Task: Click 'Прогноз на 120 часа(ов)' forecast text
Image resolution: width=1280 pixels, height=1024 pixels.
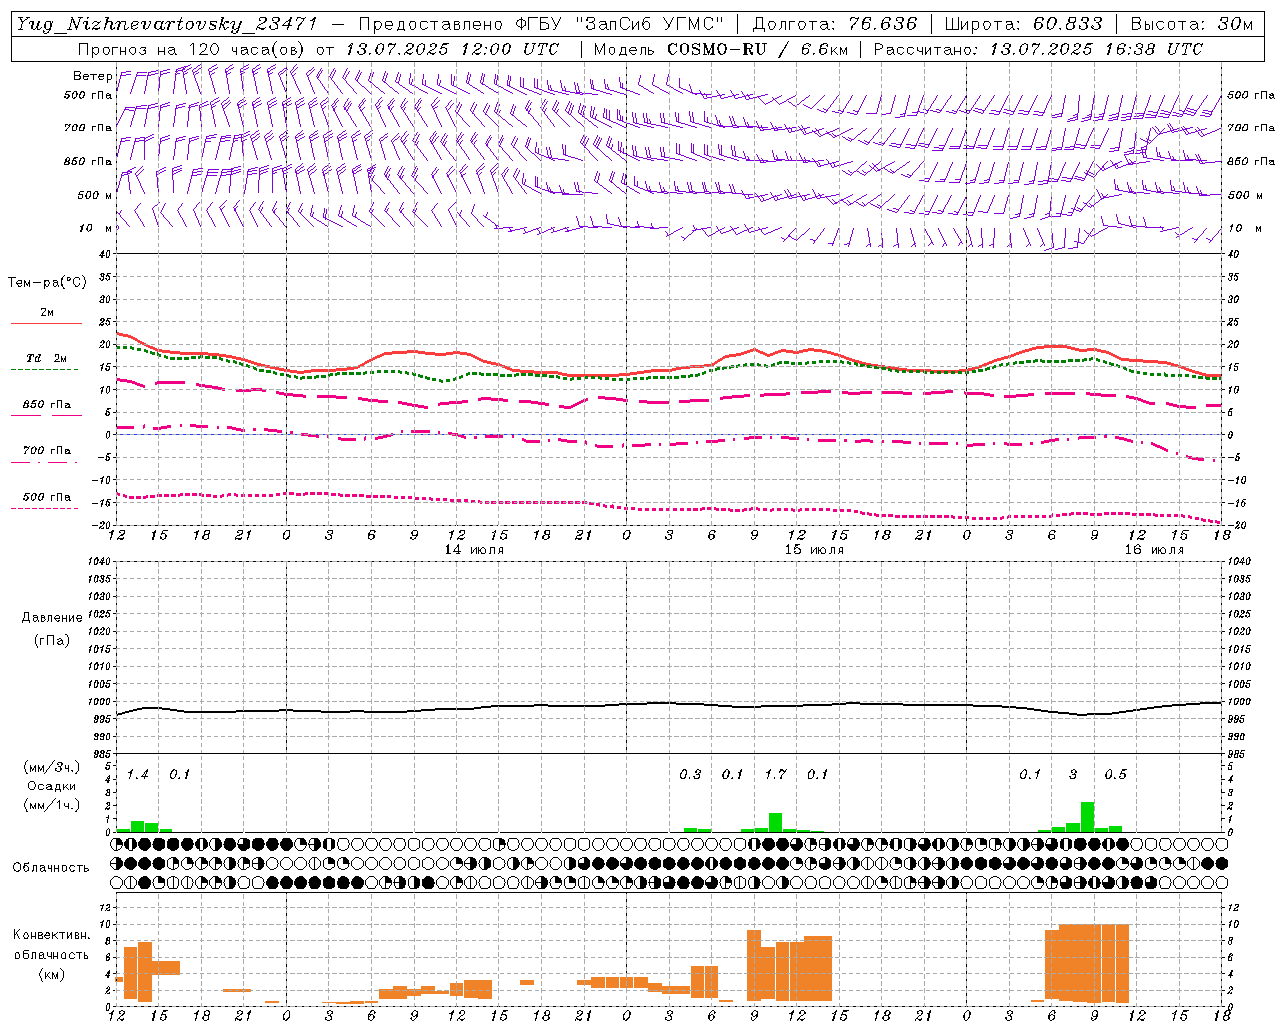Action: coord(192,49)
